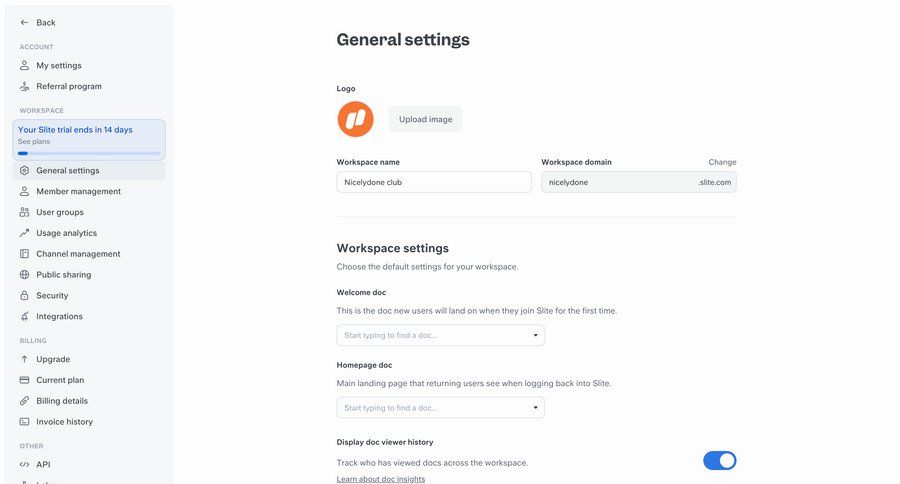Screen dimensions: 900x484
Task: Click the Workspace name input field
Action: click(x=434, y=182)
